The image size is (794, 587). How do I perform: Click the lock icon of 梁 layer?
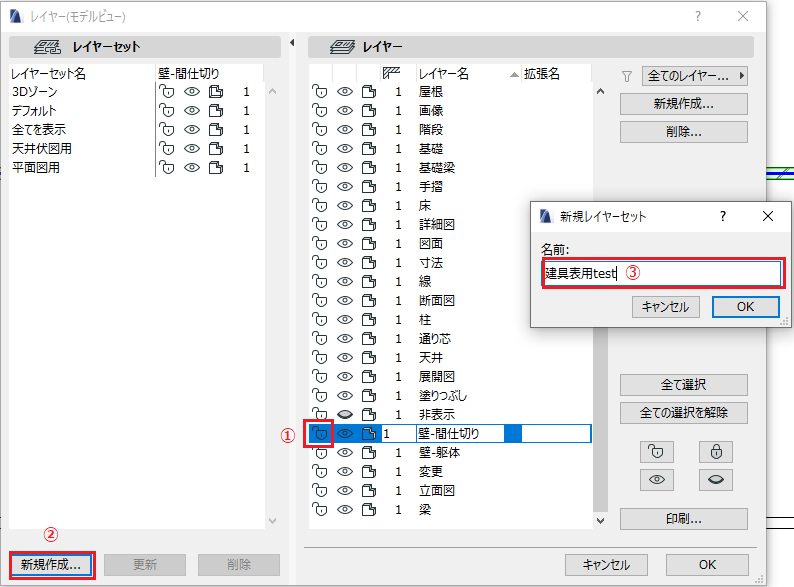[320, 510]
